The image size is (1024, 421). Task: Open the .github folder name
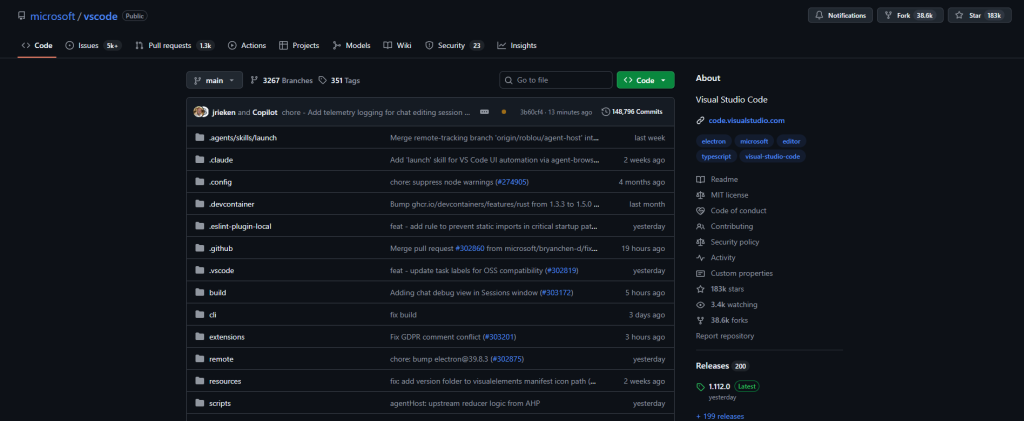click(x=221, y=249)
